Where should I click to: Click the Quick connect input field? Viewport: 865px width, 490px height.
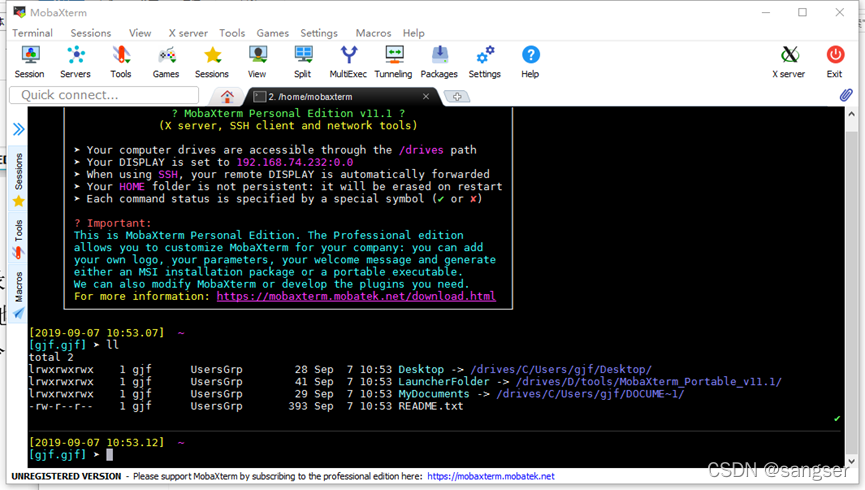coord(104,95)
